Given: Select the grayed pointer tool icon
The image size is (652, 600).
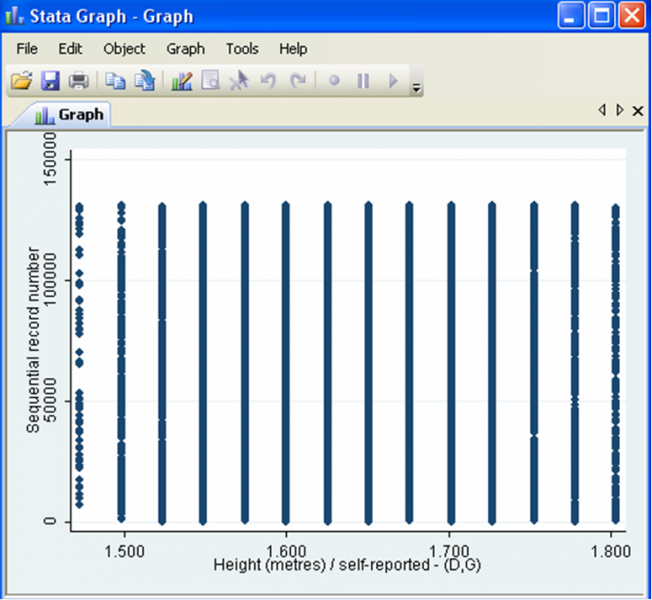Looking at the screenshot, I should tap(238, 81).
